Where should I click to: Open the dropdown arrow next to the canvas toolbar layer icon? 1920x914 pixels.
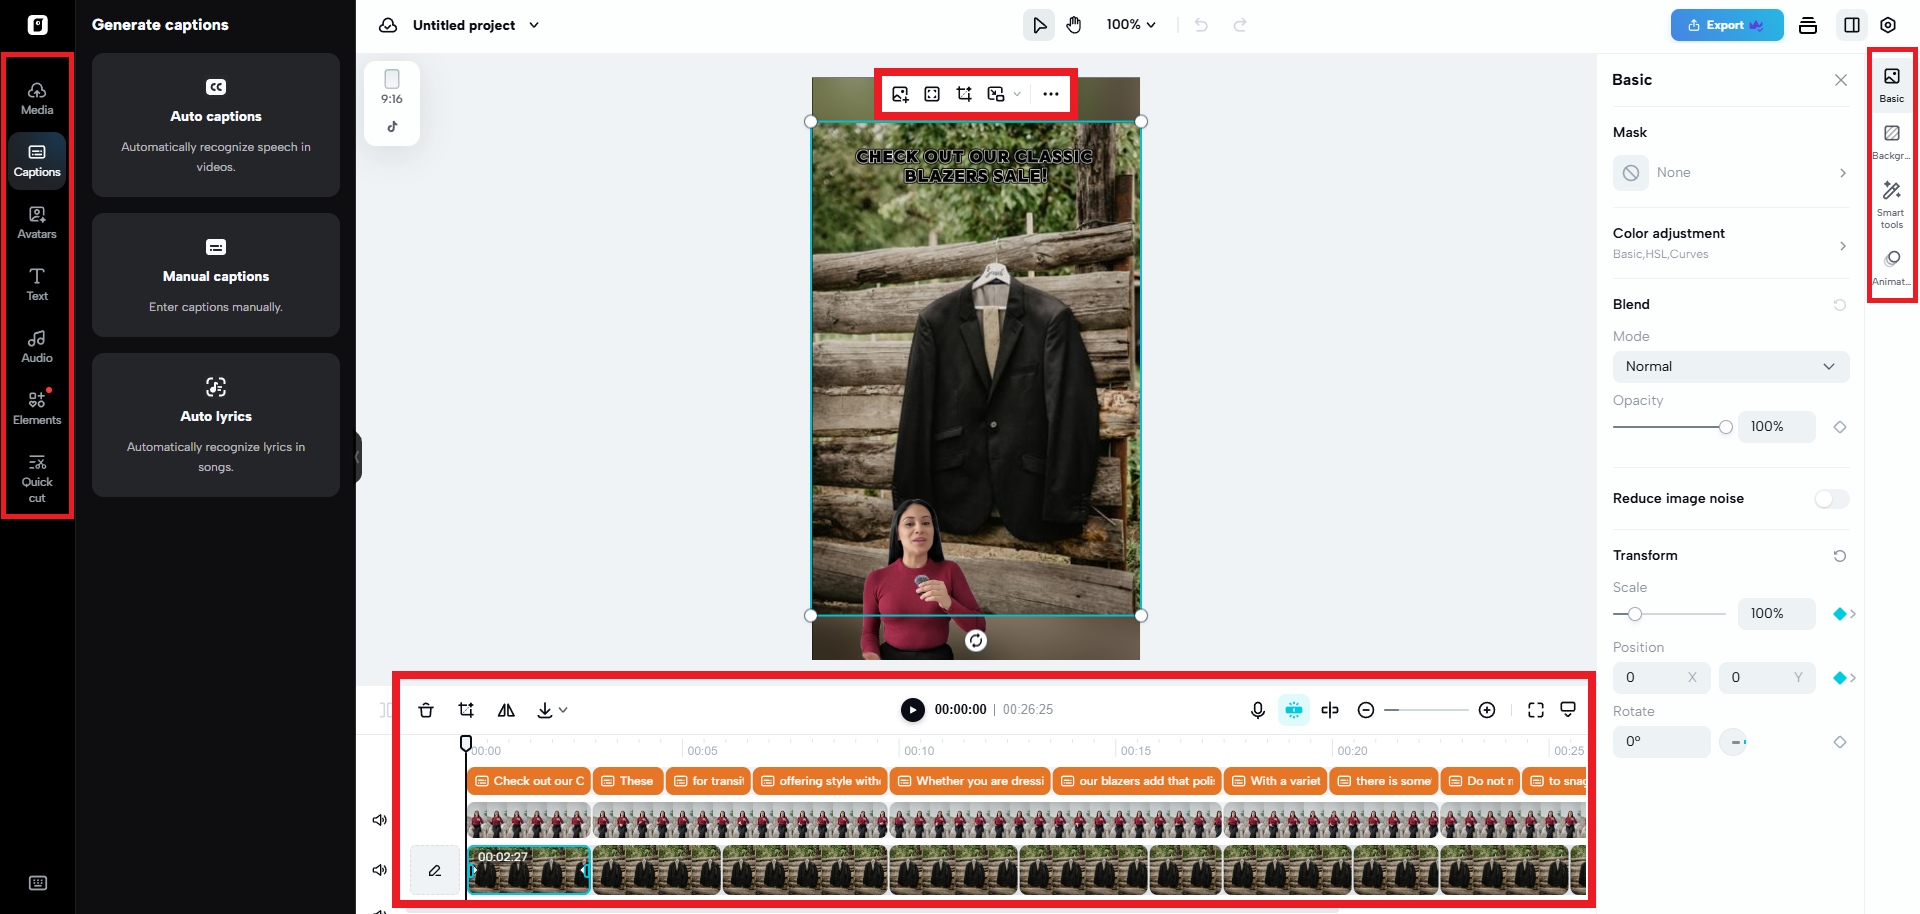pos(1017,94)
